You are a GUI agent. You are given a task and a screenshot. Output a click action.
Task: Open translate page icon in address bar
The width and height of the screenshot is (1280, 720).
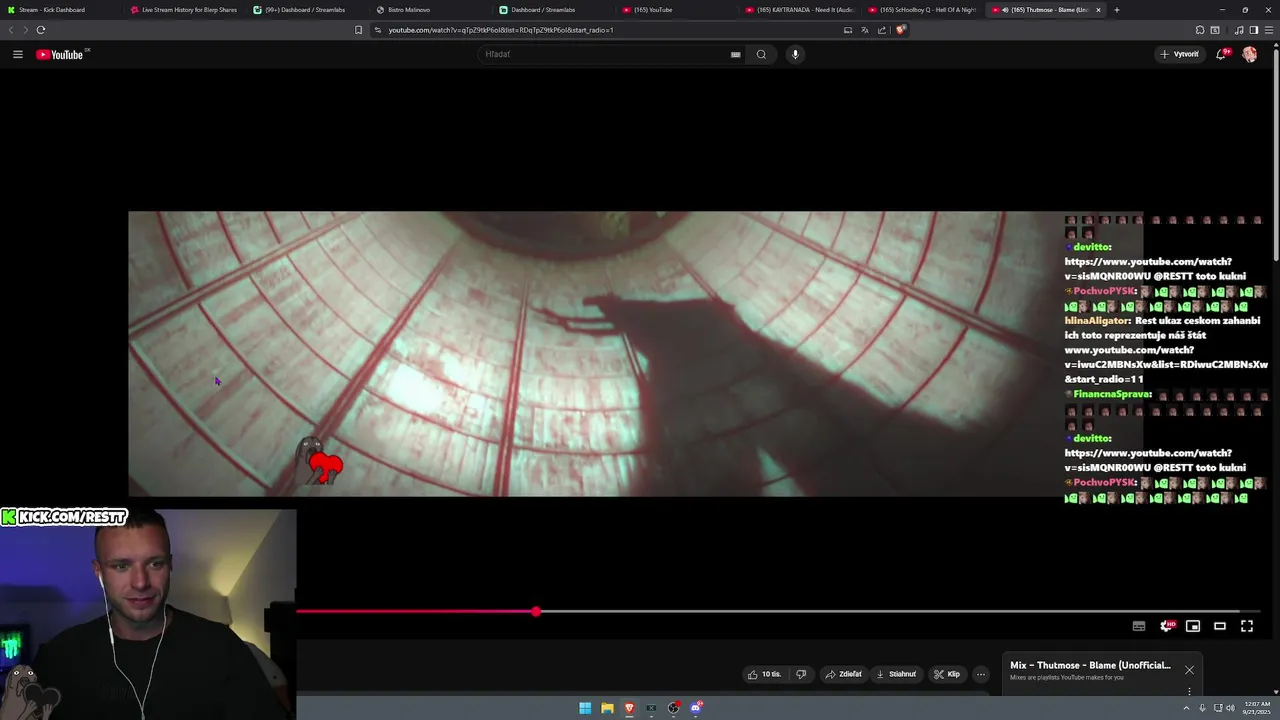865,30
